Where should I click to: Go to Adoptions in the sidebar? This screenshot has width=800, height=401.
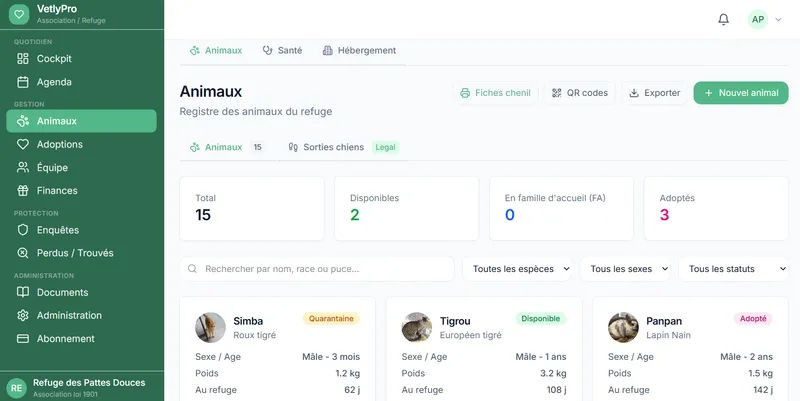(x=60, y=144)
